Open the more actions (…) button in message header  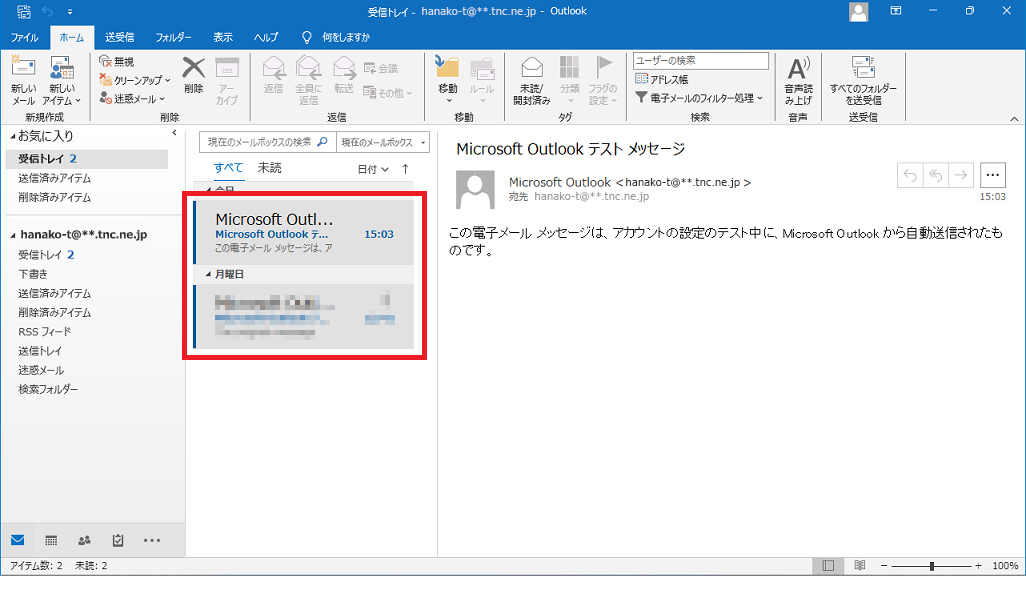tap(992, 175)
